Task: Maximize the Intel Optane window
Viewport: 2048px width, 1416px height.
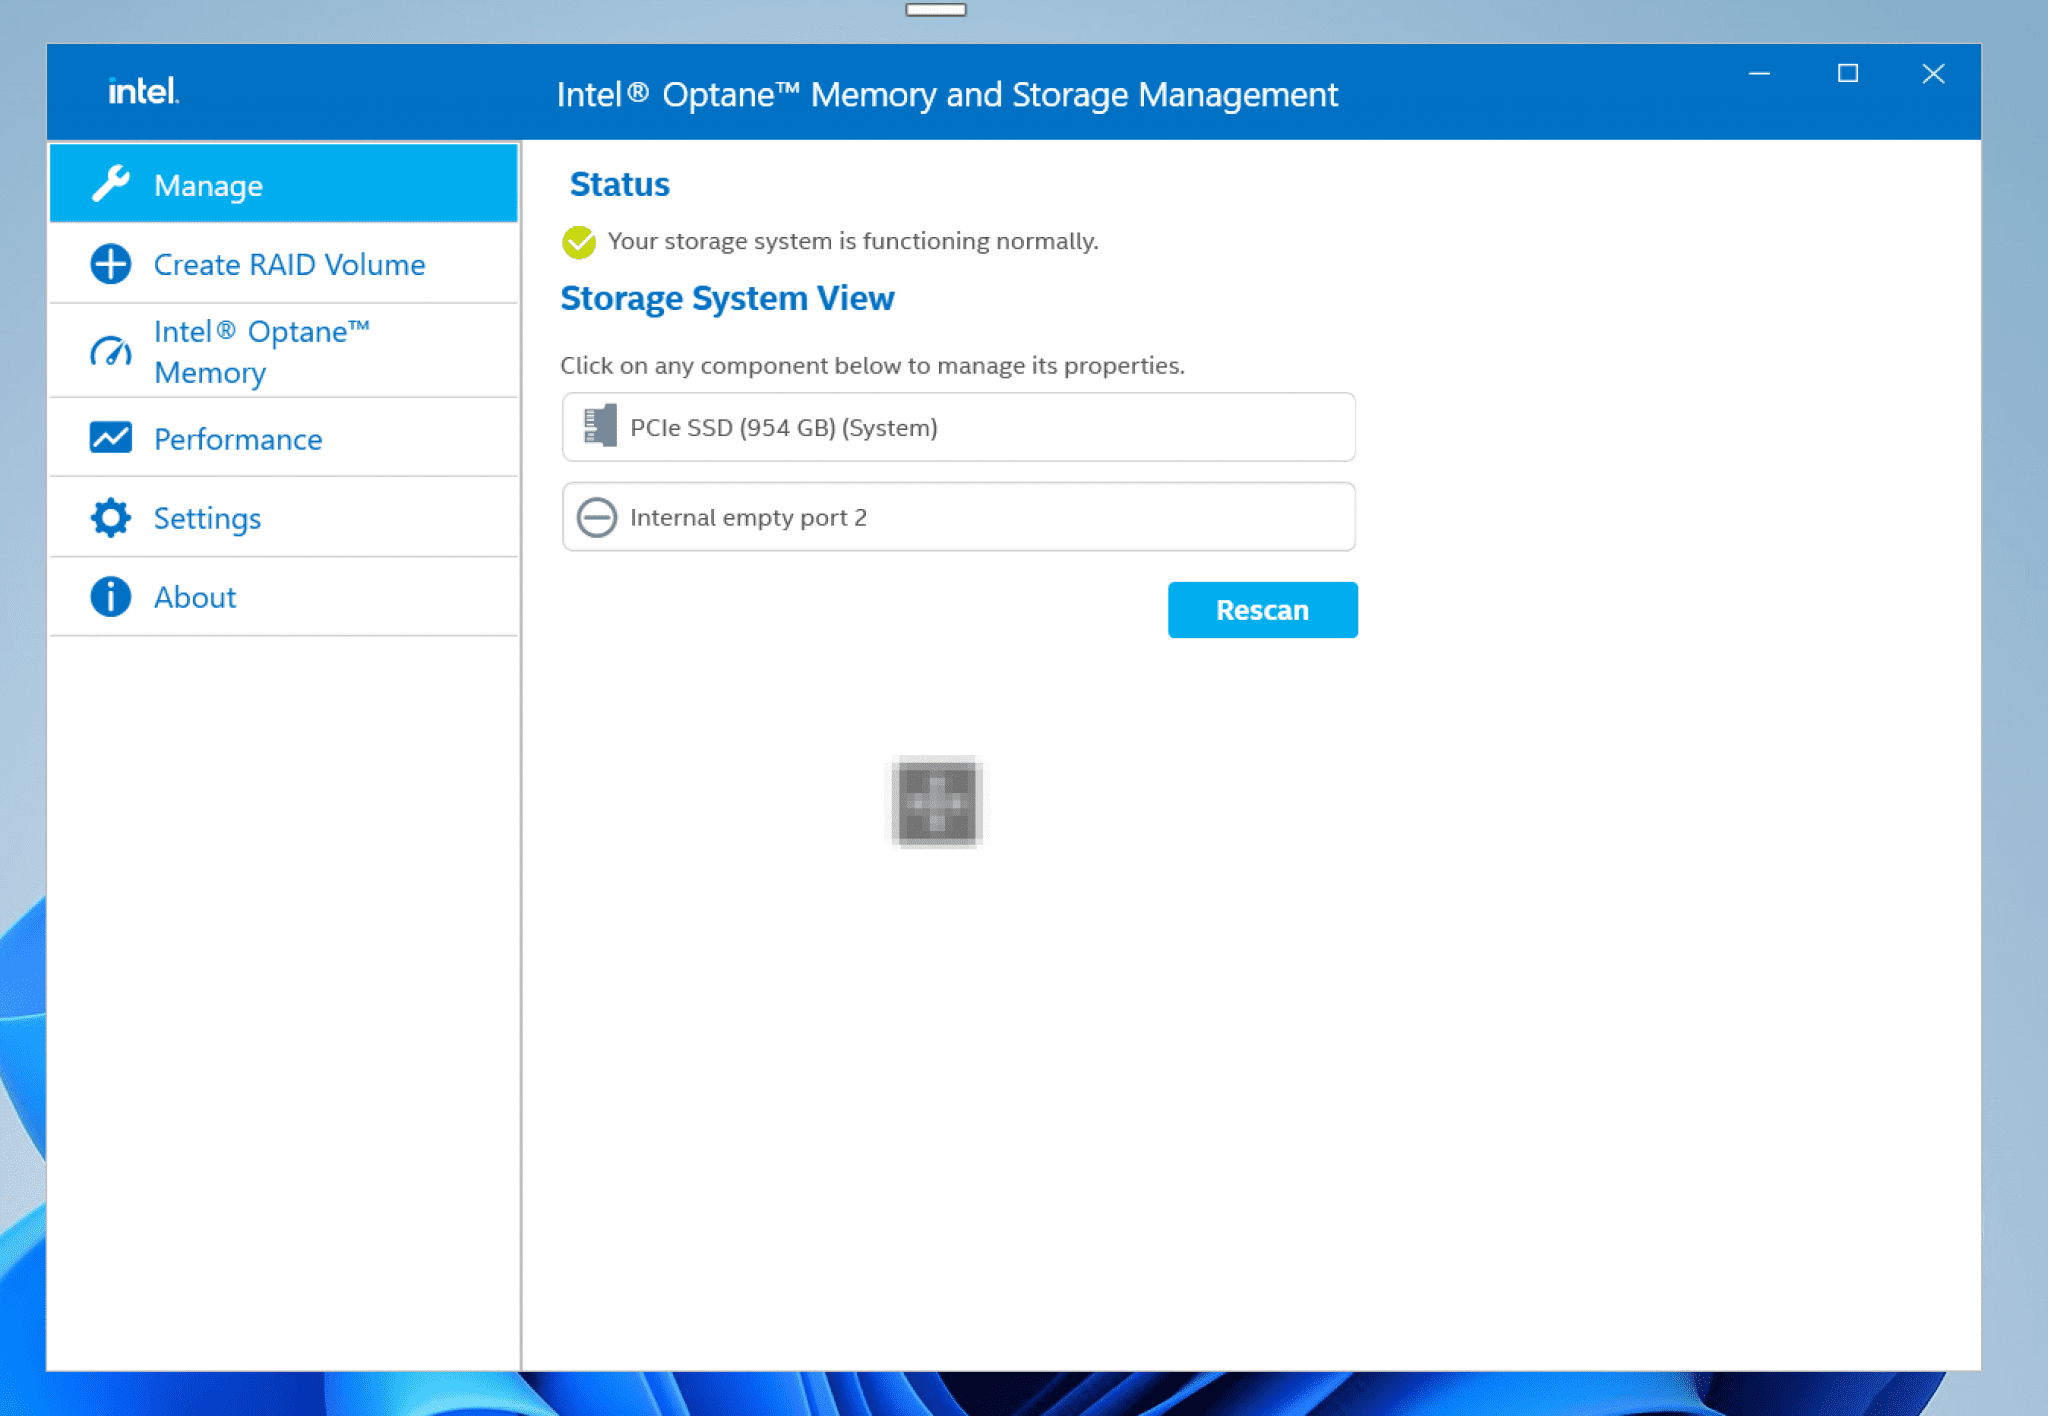Action: pos(1848,74)
